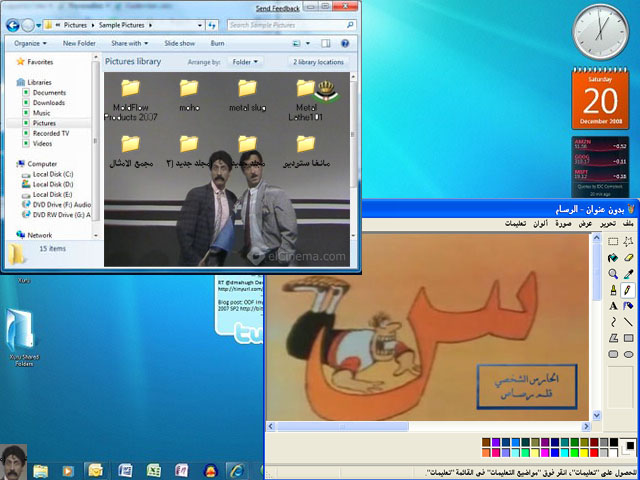Click the refresh button beside the address bar
Image resolution: width=640 pixels, height=480 pixels.
(x=211, y=25)
